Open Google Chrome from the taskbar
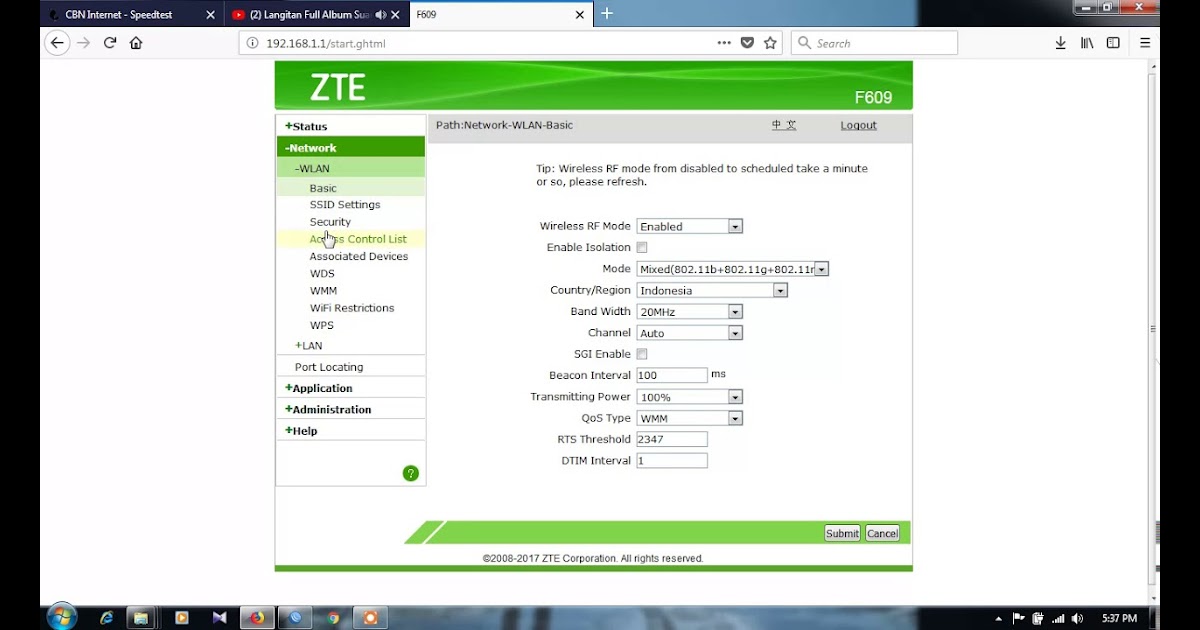Image resolution: width=1200 pixels, height=630 pixels. [x=333, y=618]
